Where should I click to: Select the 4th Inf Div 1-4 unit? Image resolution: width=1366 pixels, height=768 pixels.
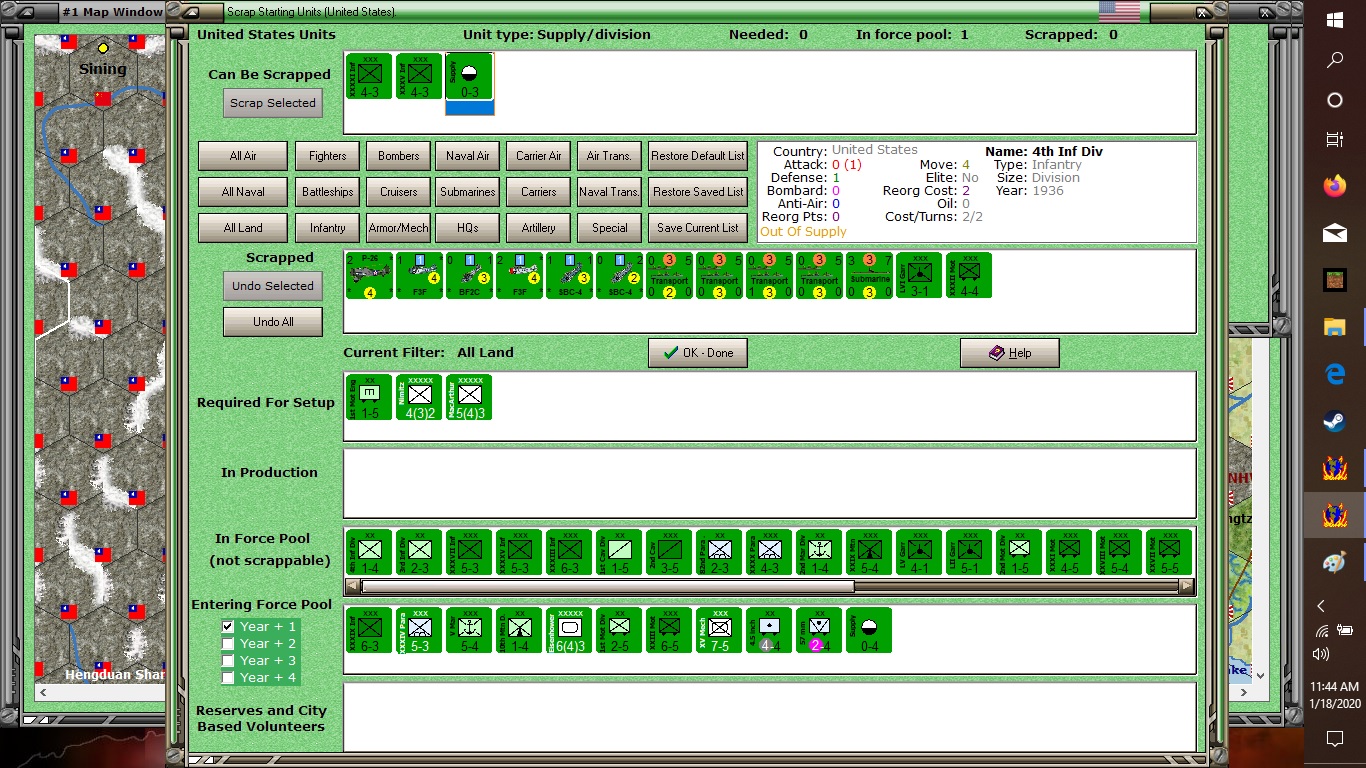point(369,552)
